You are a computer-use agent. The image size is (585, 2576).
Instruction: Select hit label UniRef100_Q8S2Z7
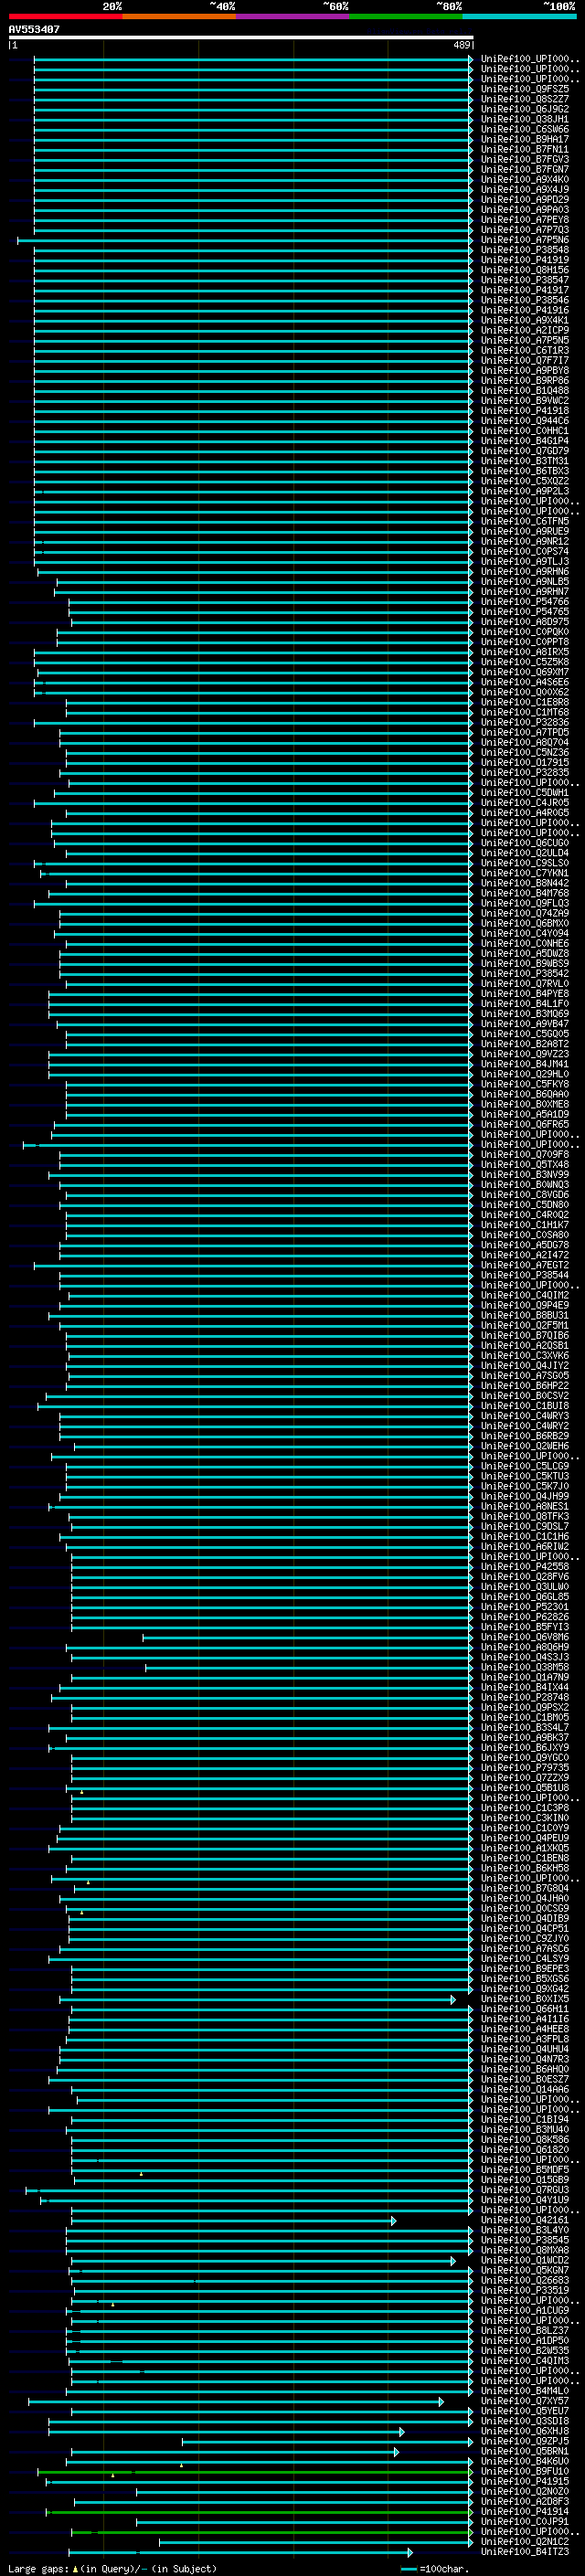525,99
